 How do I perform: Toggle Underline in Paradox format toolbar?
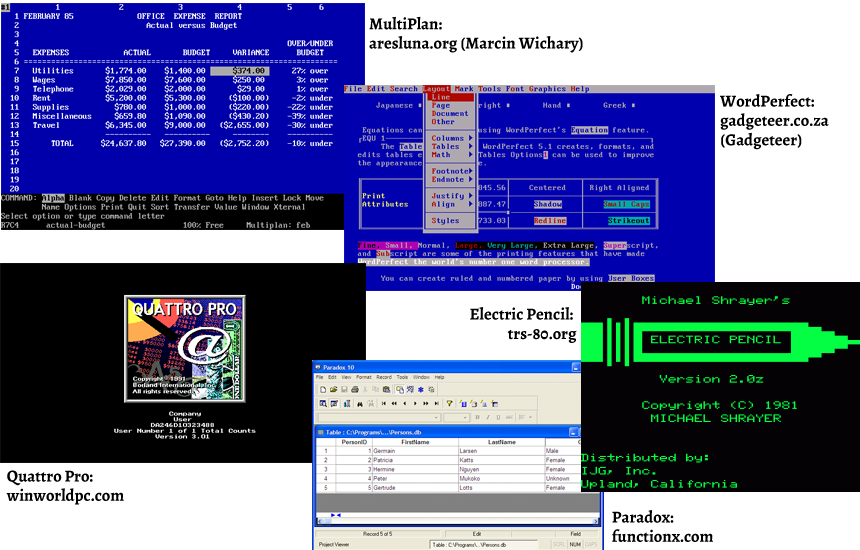[499, 417]
